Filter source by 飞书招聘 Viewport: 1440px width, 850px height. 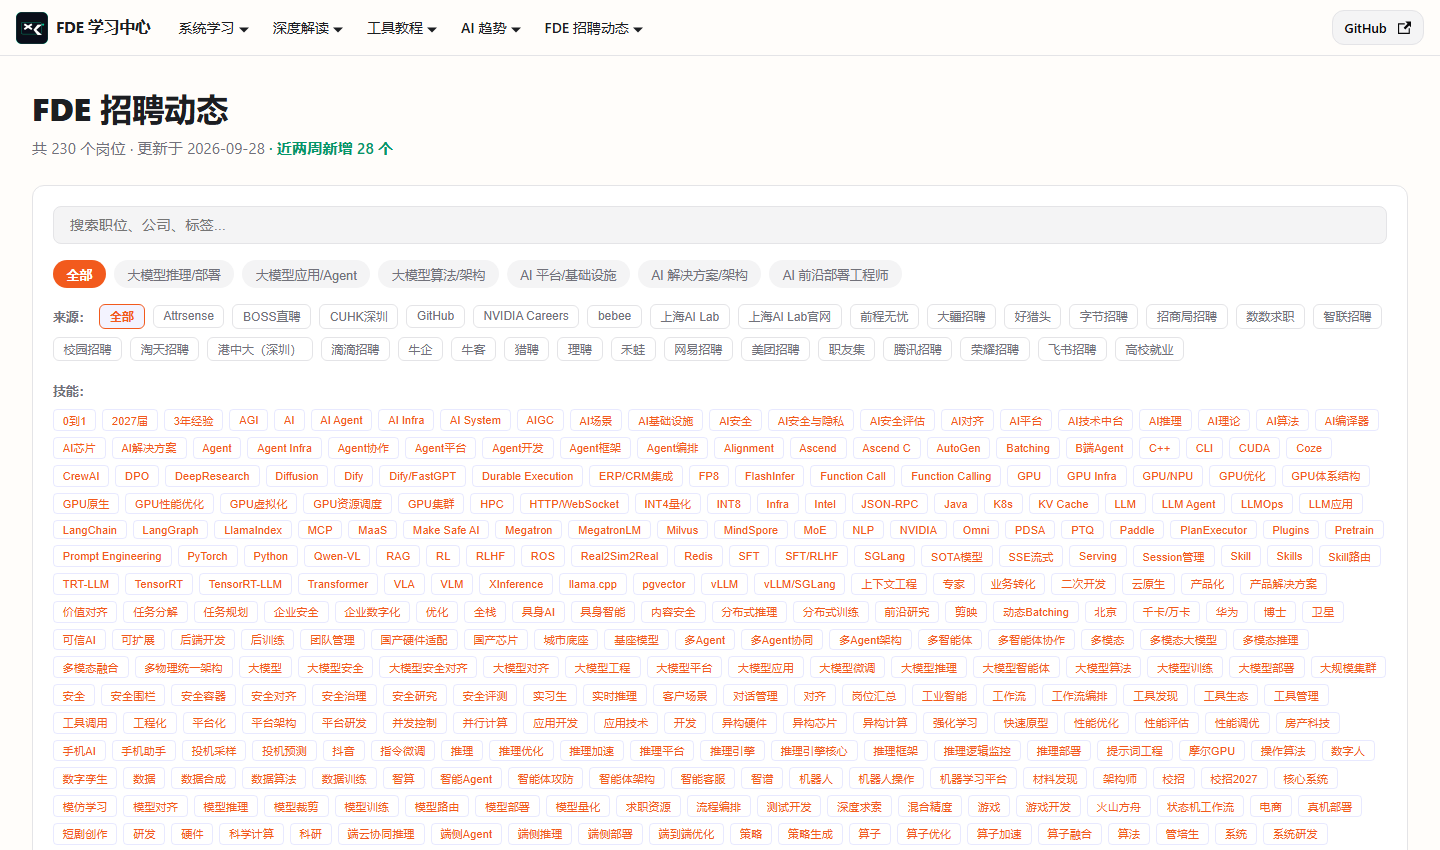click(1072, 349)
